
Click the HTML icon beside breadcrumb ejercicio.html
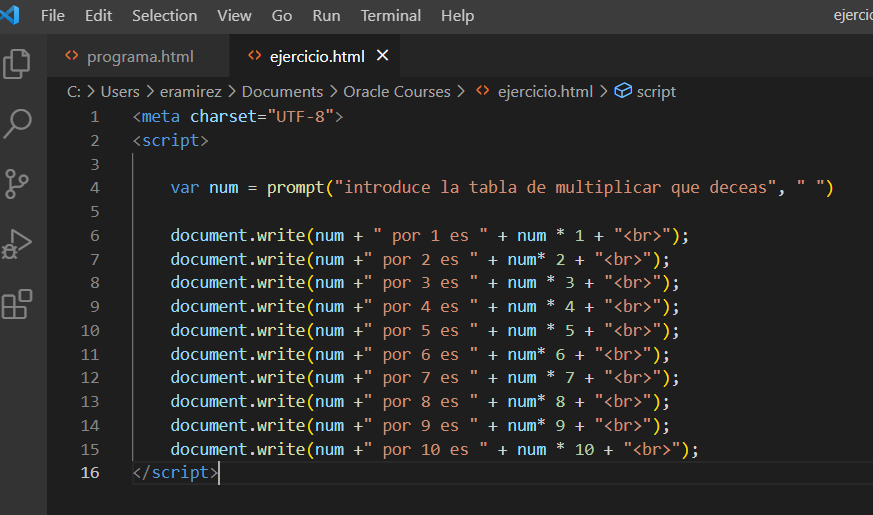point(483,91)
